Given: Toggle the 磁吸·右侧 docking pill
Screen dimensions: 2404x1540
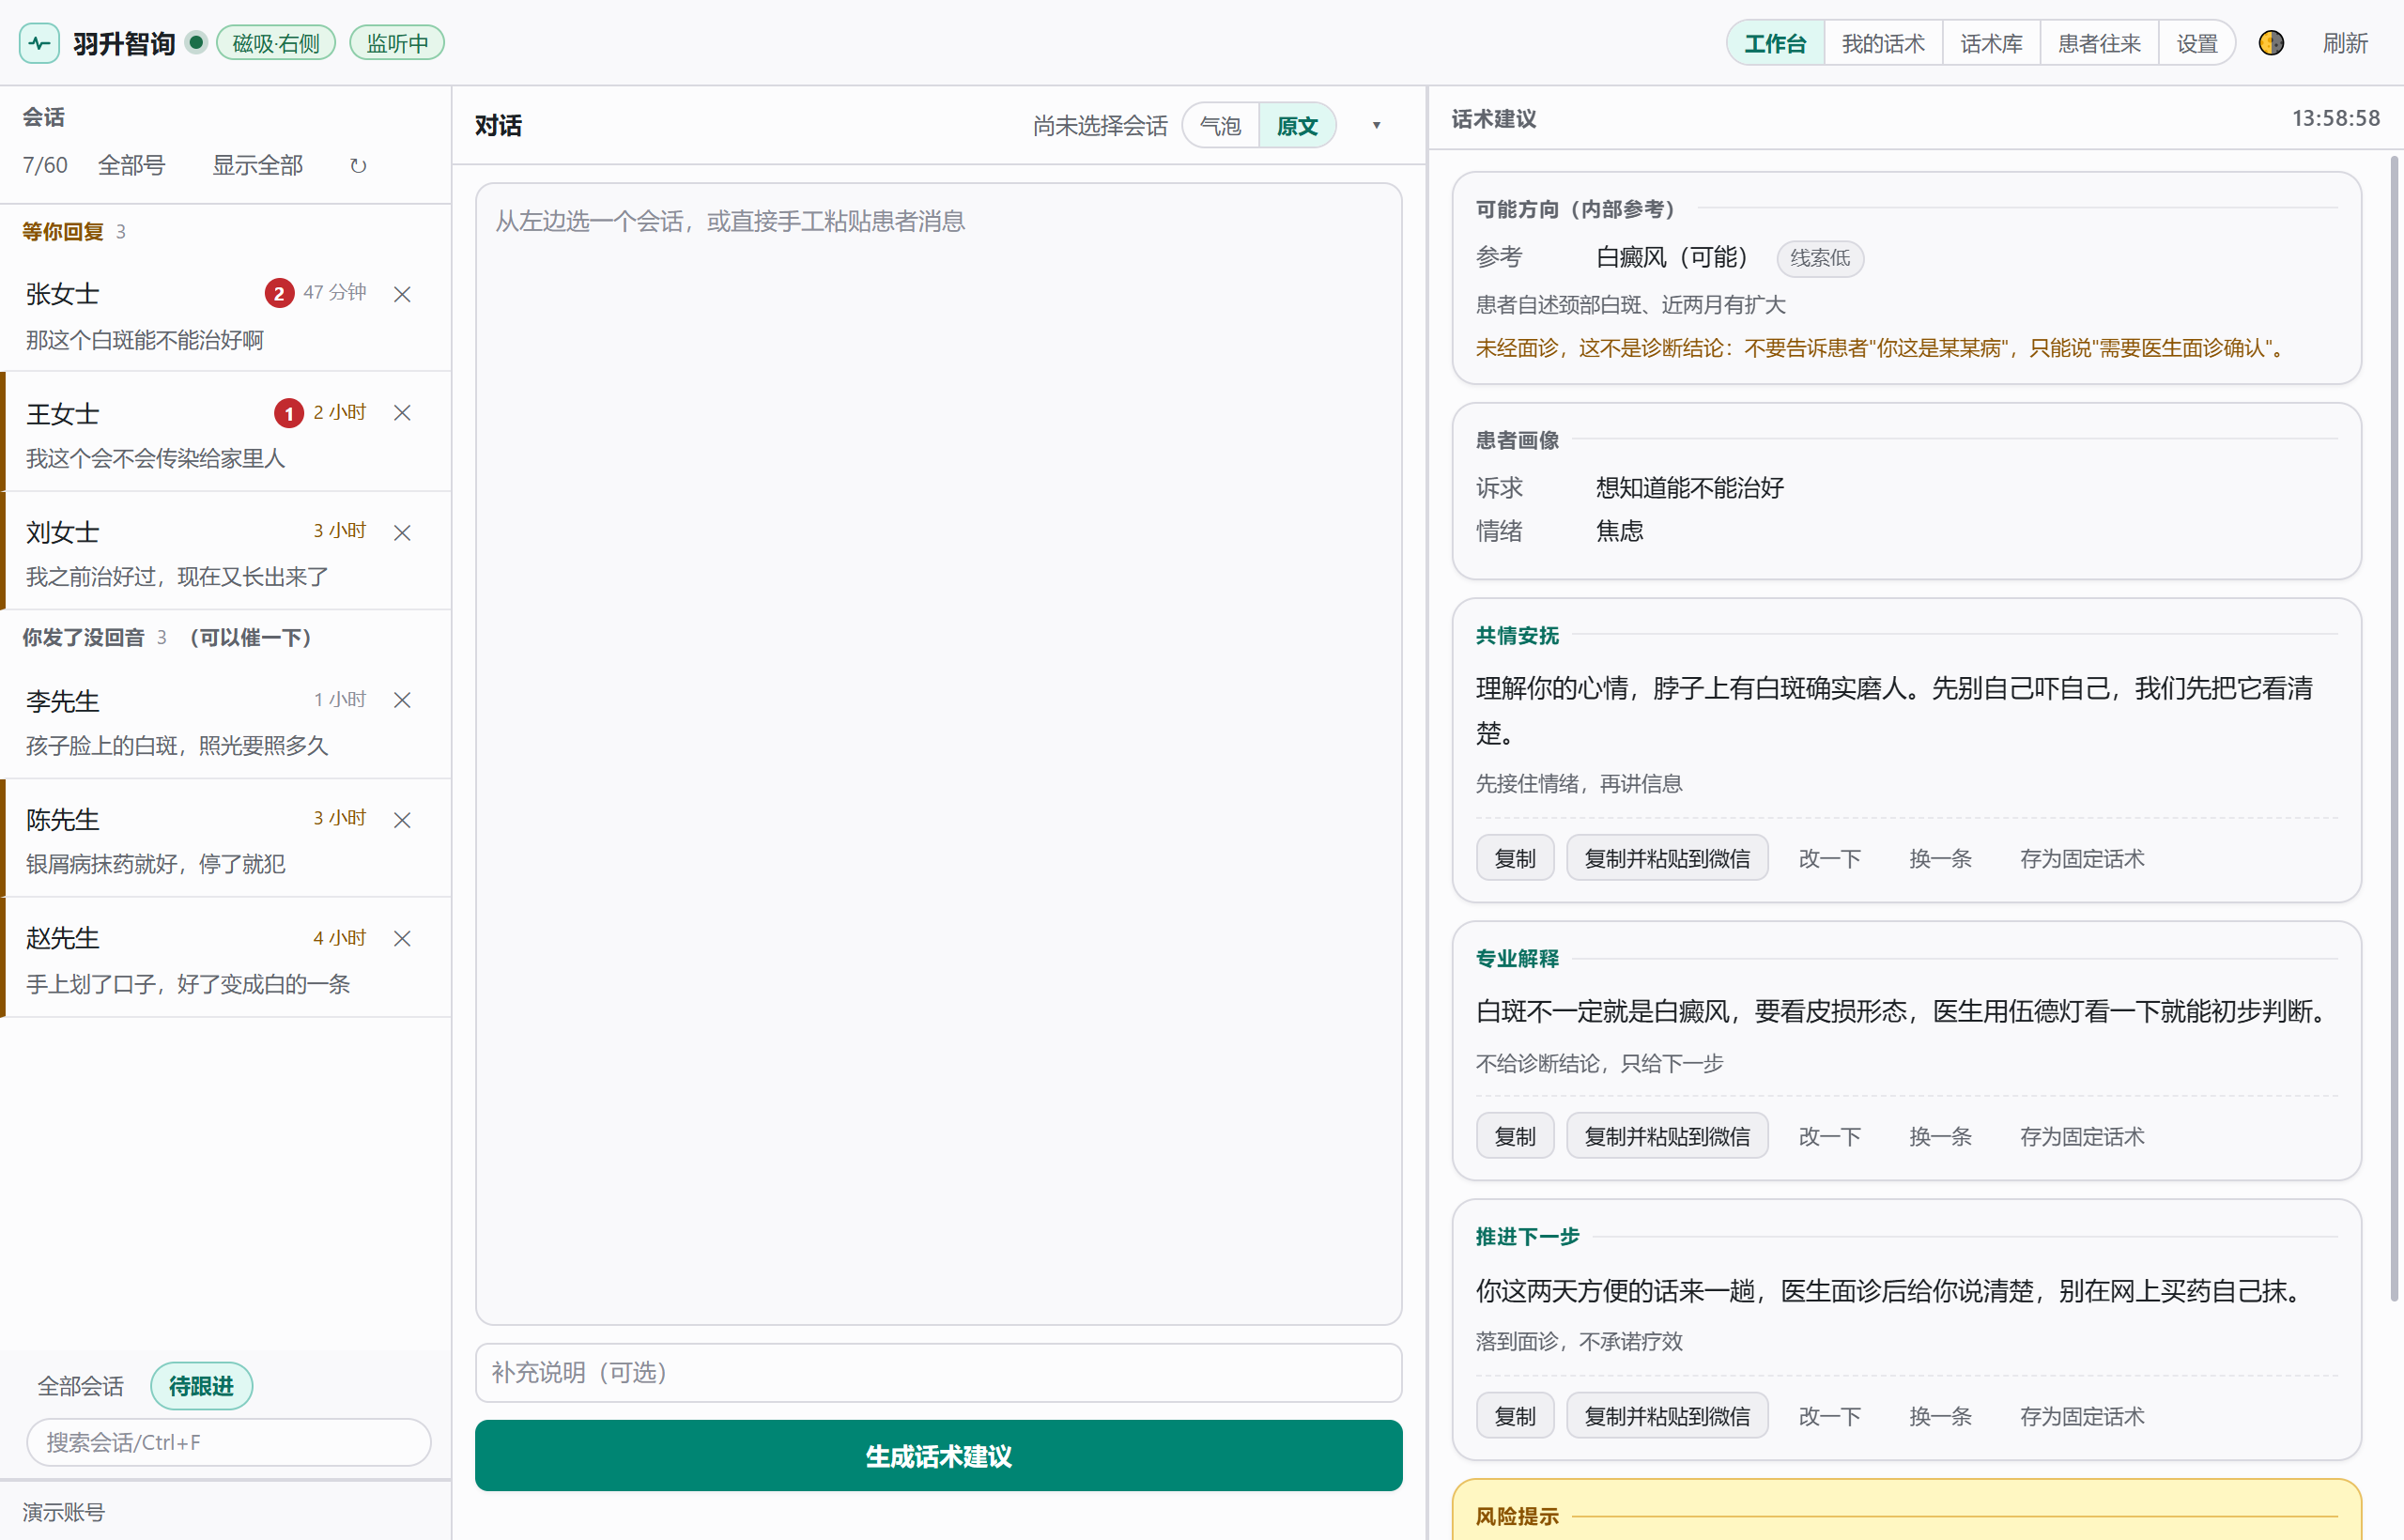Looking at the screenshot, I should tap(276, 43).
